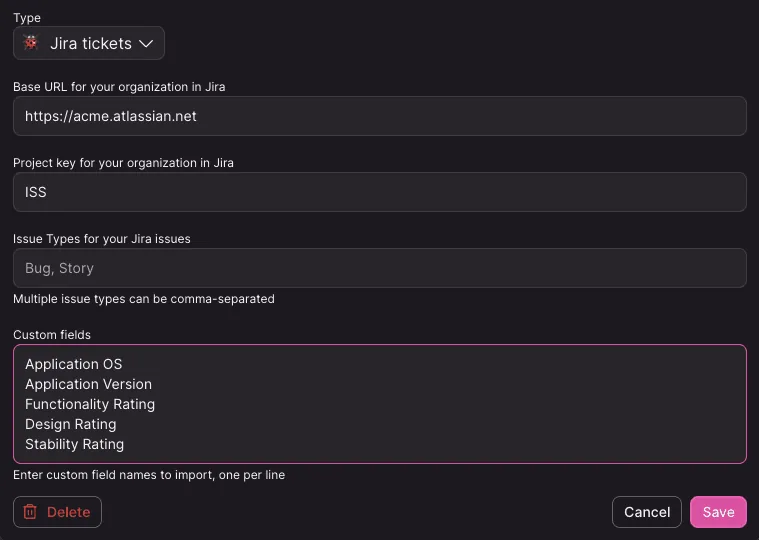Screen dimensions: 759x540
Task: Click the ladybug icon beside Jira tickets
Action: pos(31,43)
